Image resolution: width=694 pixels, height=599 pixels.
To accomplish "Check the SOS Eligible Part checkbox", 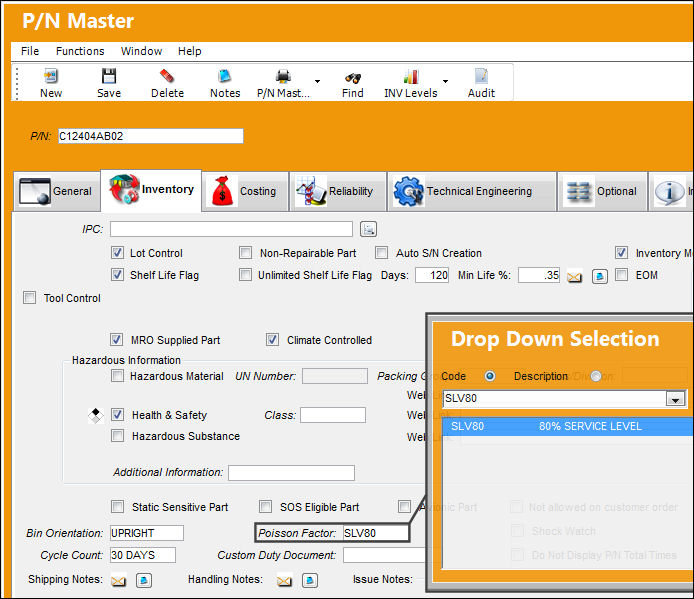I will 266,506.
